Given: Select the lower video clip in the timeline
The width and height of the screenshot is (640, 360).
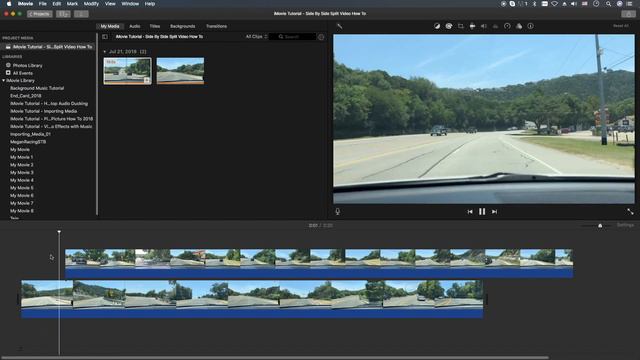Looking at the screenshot, I should click(x=252, y=299).
